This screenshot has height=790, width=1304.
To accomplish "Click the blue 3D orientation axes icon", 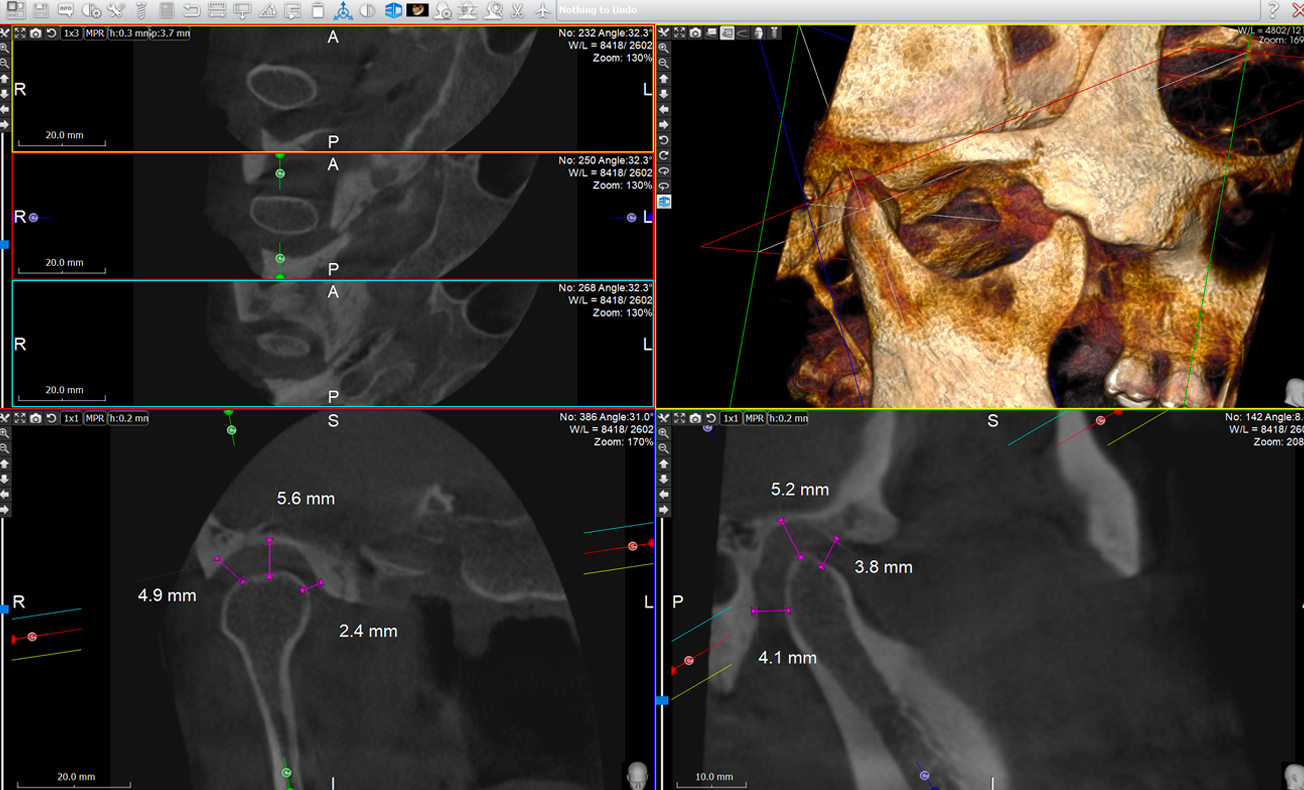I will [343, 10].
